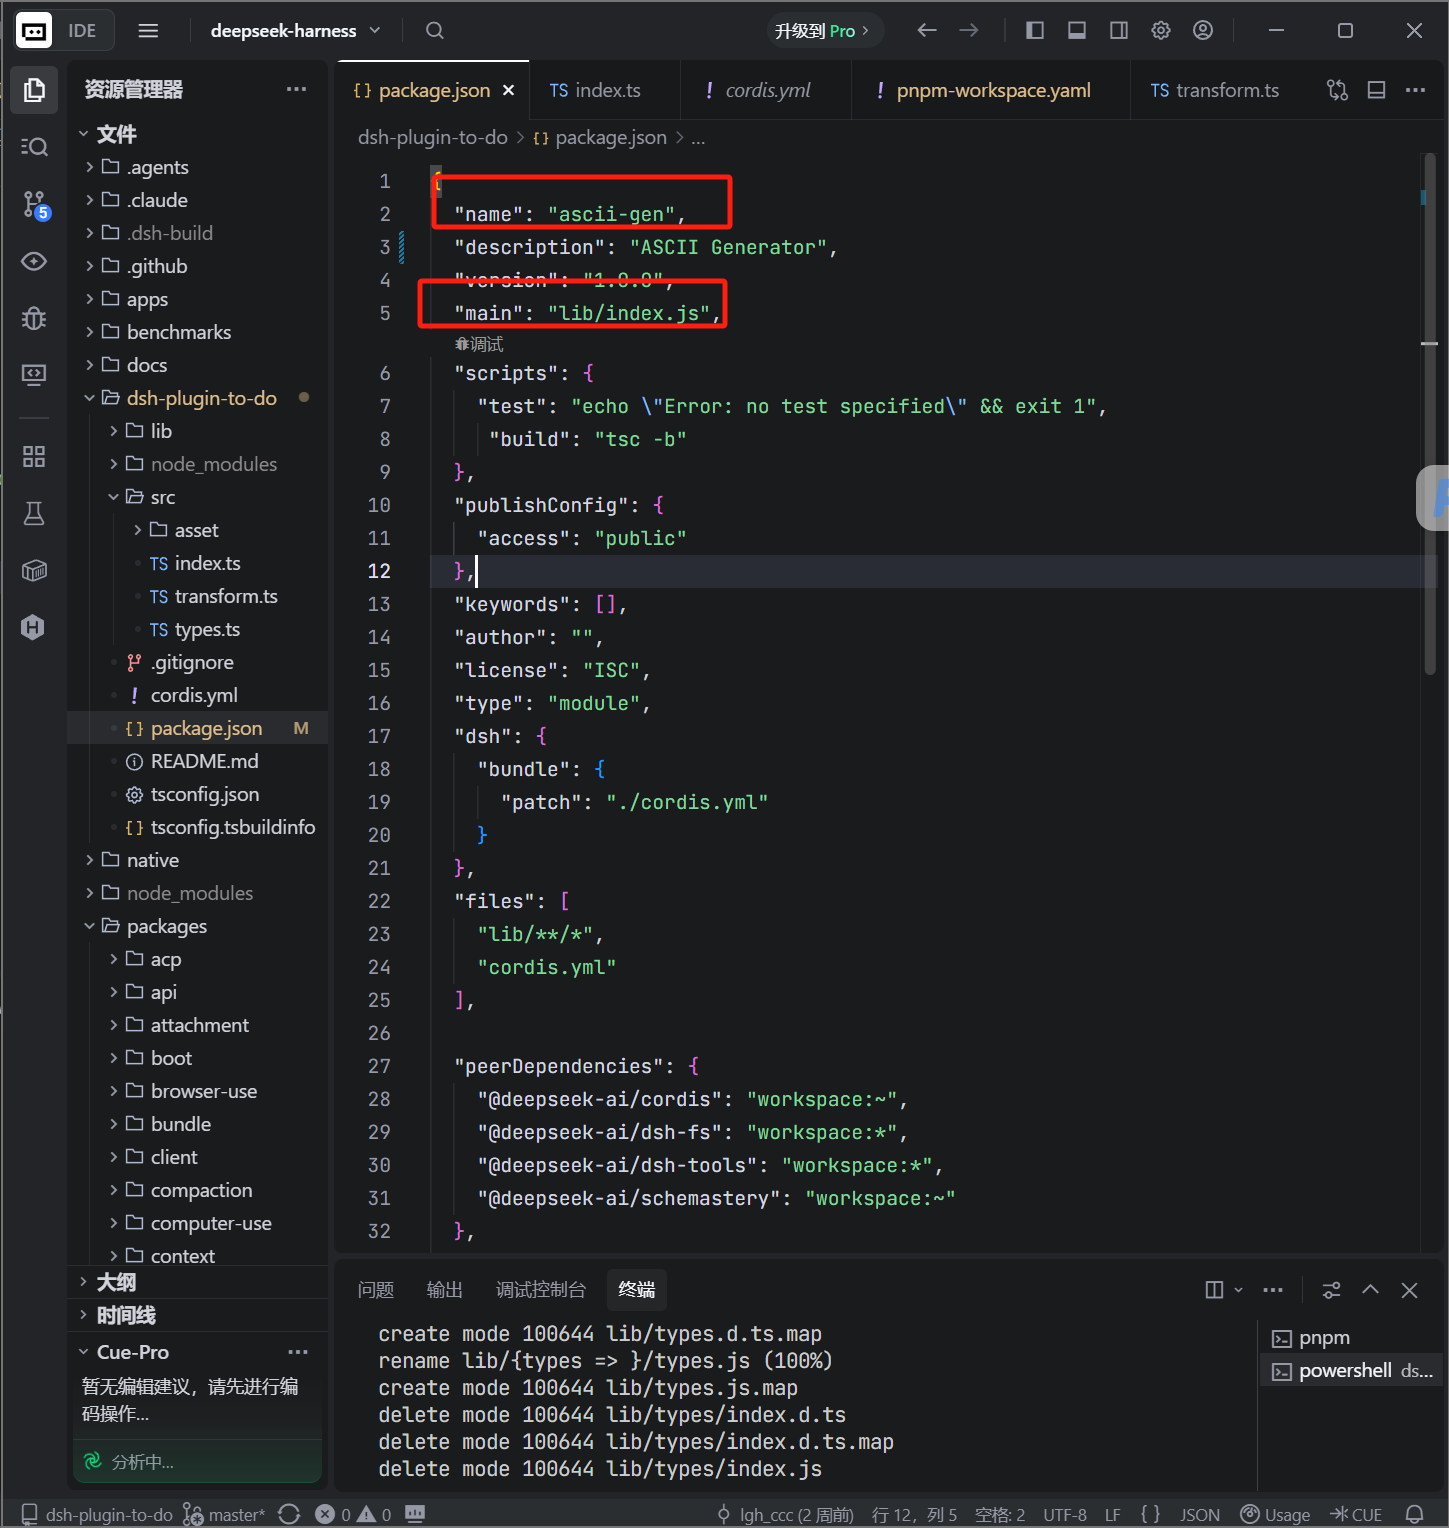Screen dimensions: 1449x1528
Task: Split the terminal using split icon
Action: click(1214, 1290)
